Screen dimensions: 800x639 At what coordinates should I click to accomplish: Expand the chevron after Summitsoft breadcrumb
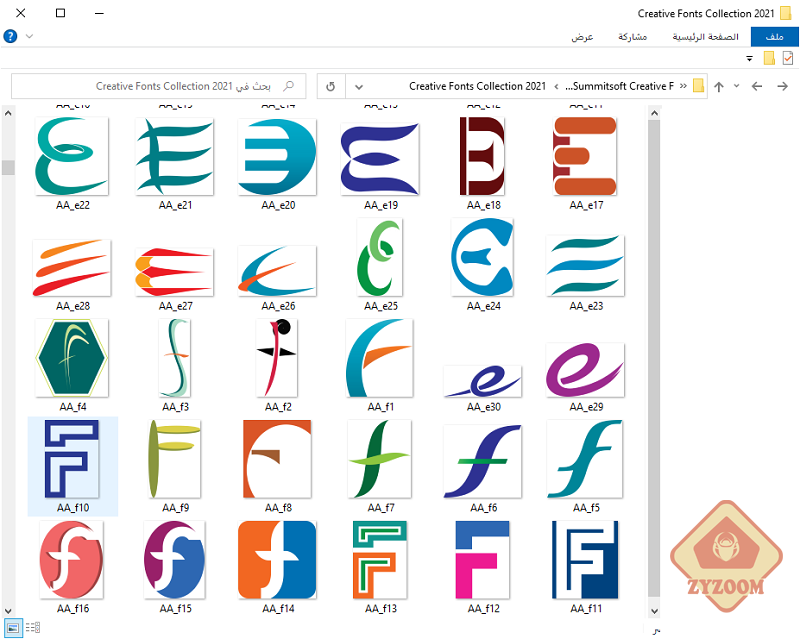(556, 86)
